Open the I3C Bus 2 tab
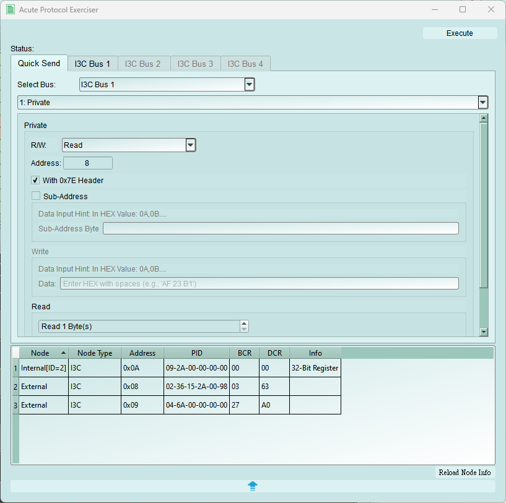 [x=143, y=64]
